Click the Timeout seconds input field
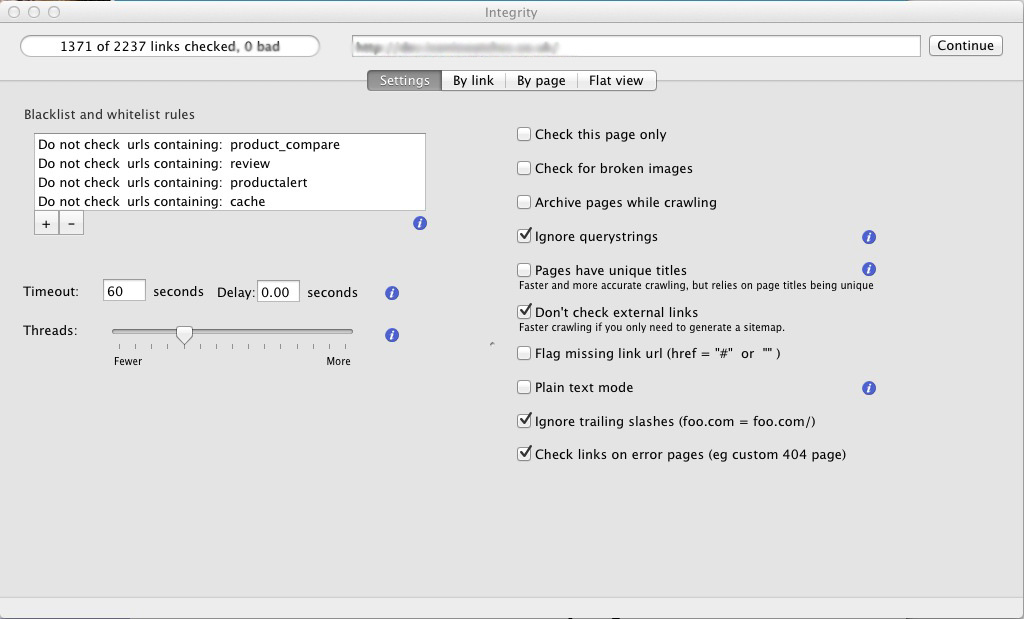The height and width of the screenshot is (619, 1024). pyautogui.click(x=124, y=291)
